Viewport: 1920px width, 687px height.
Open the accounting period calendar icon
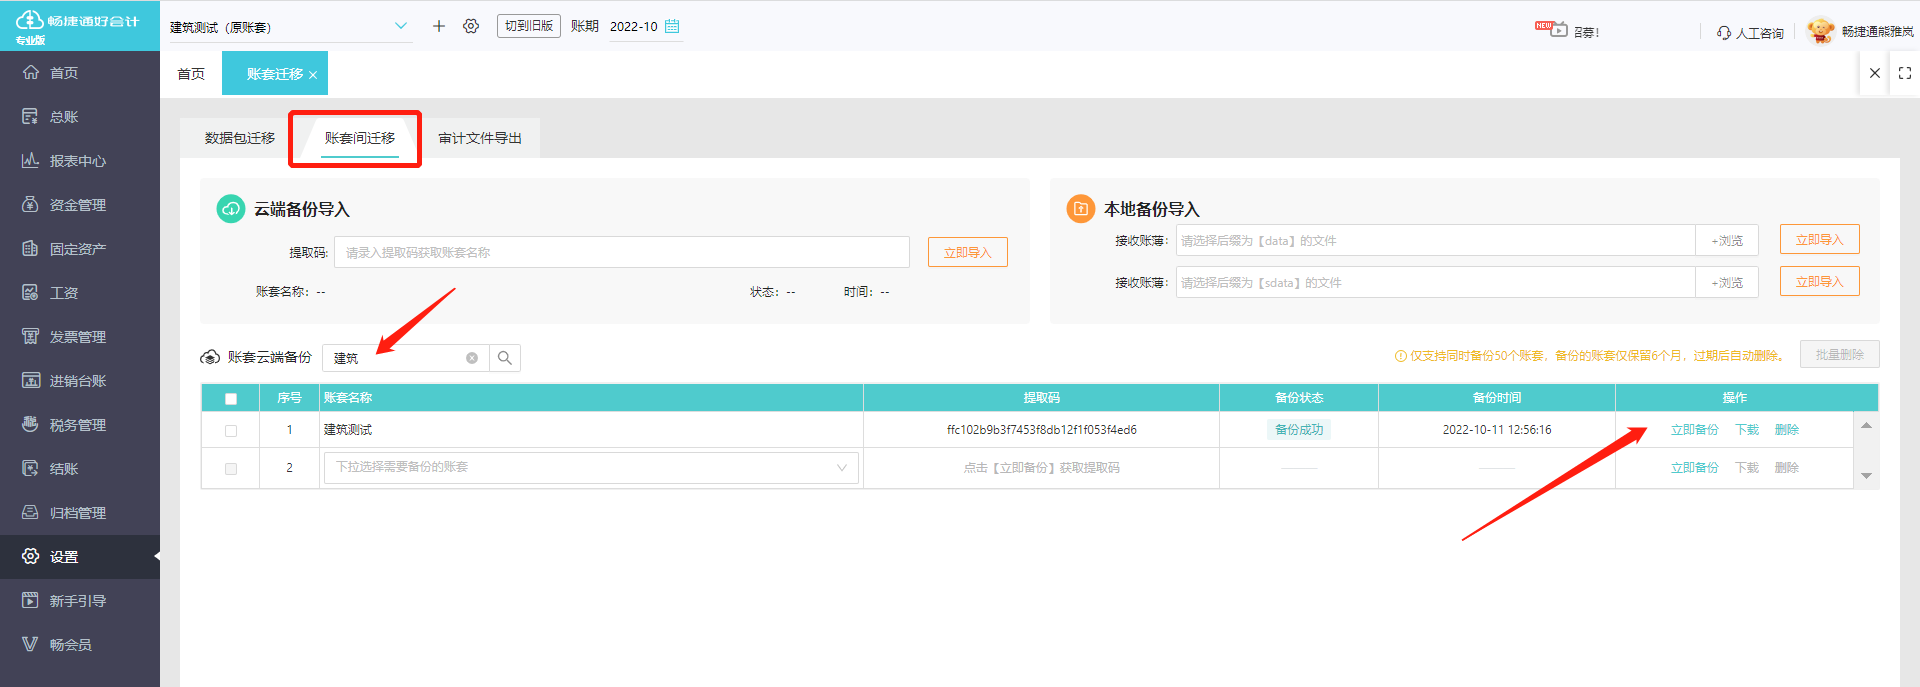pos(672,26)
